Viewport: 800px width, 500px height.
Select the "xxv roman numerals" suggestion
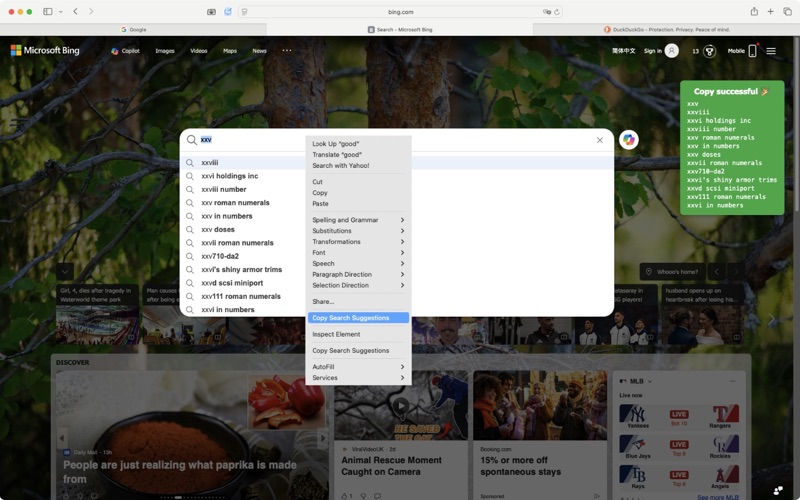[235, 203]
